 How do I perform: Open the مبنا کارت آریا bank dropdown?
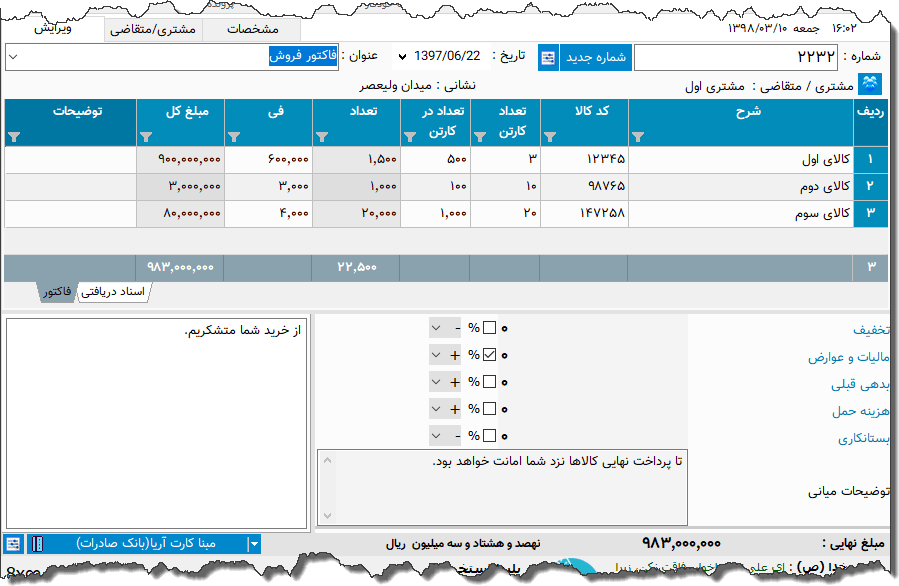click(x=254, y=543)
